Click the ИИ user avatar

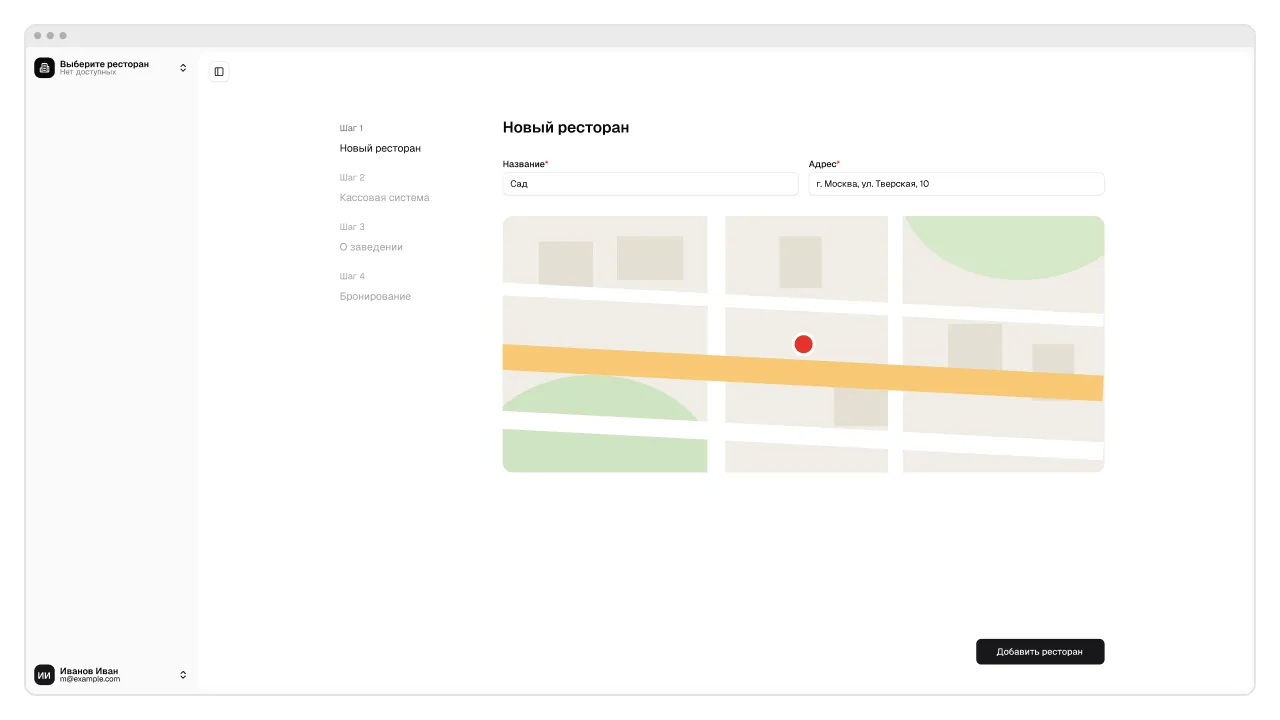pyautogui.click(x=44, y=675)
